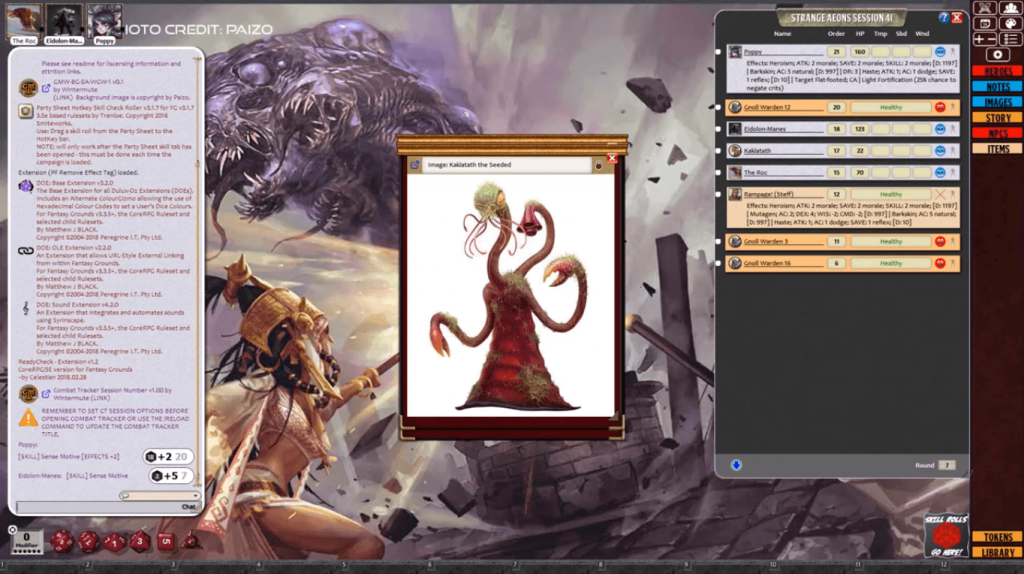Click the DOE Sound Extension clef icon
The image size is (1024, 574).
pos(25,308)
